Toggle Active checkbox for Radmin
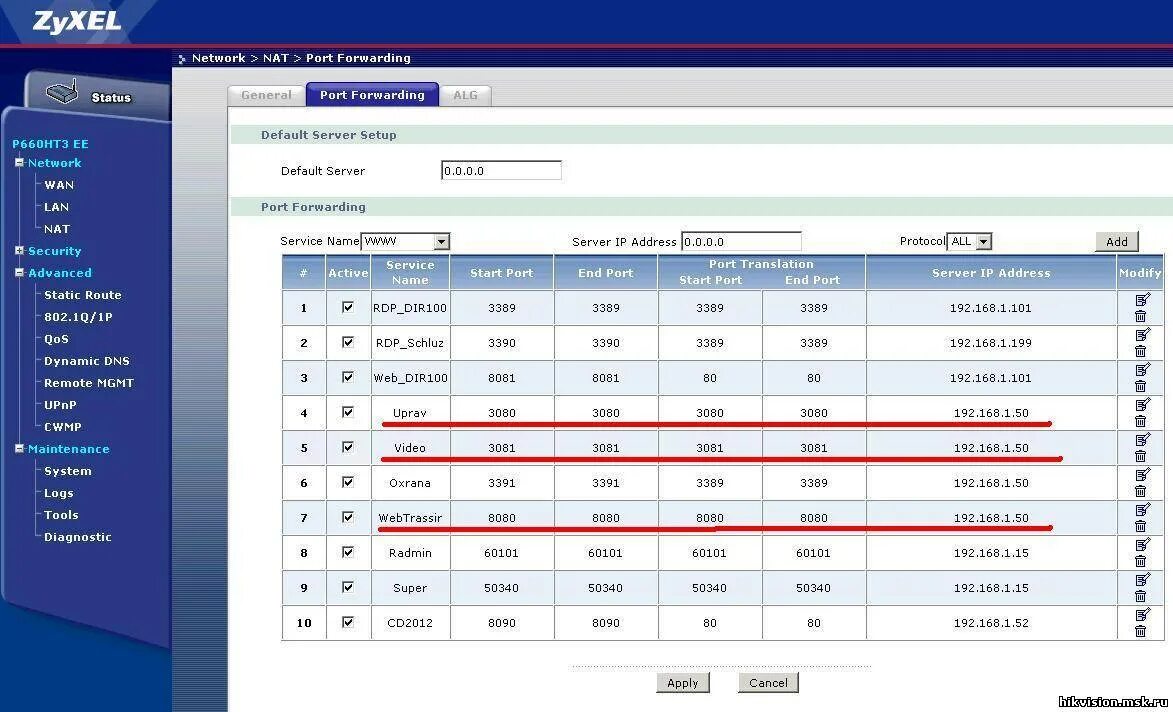1173x712 pixels. coord(348,552)
